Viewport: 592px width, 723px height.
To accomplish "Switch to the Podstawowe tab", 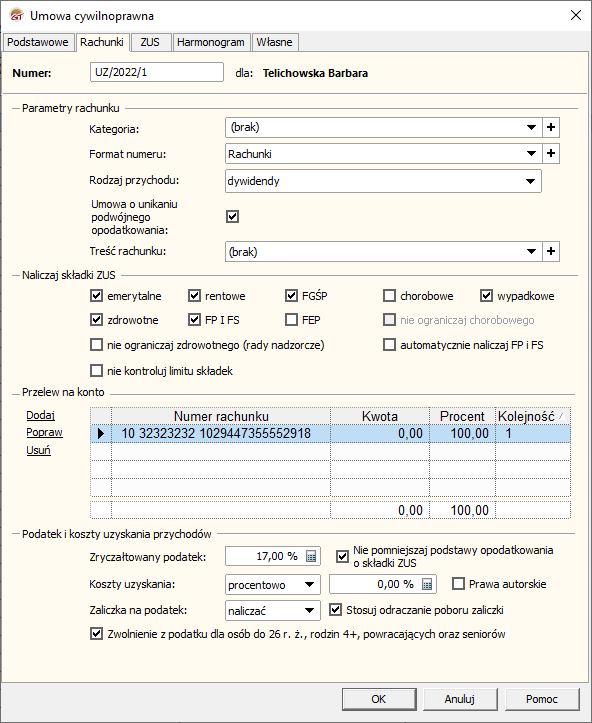I will tap(38, 42).
